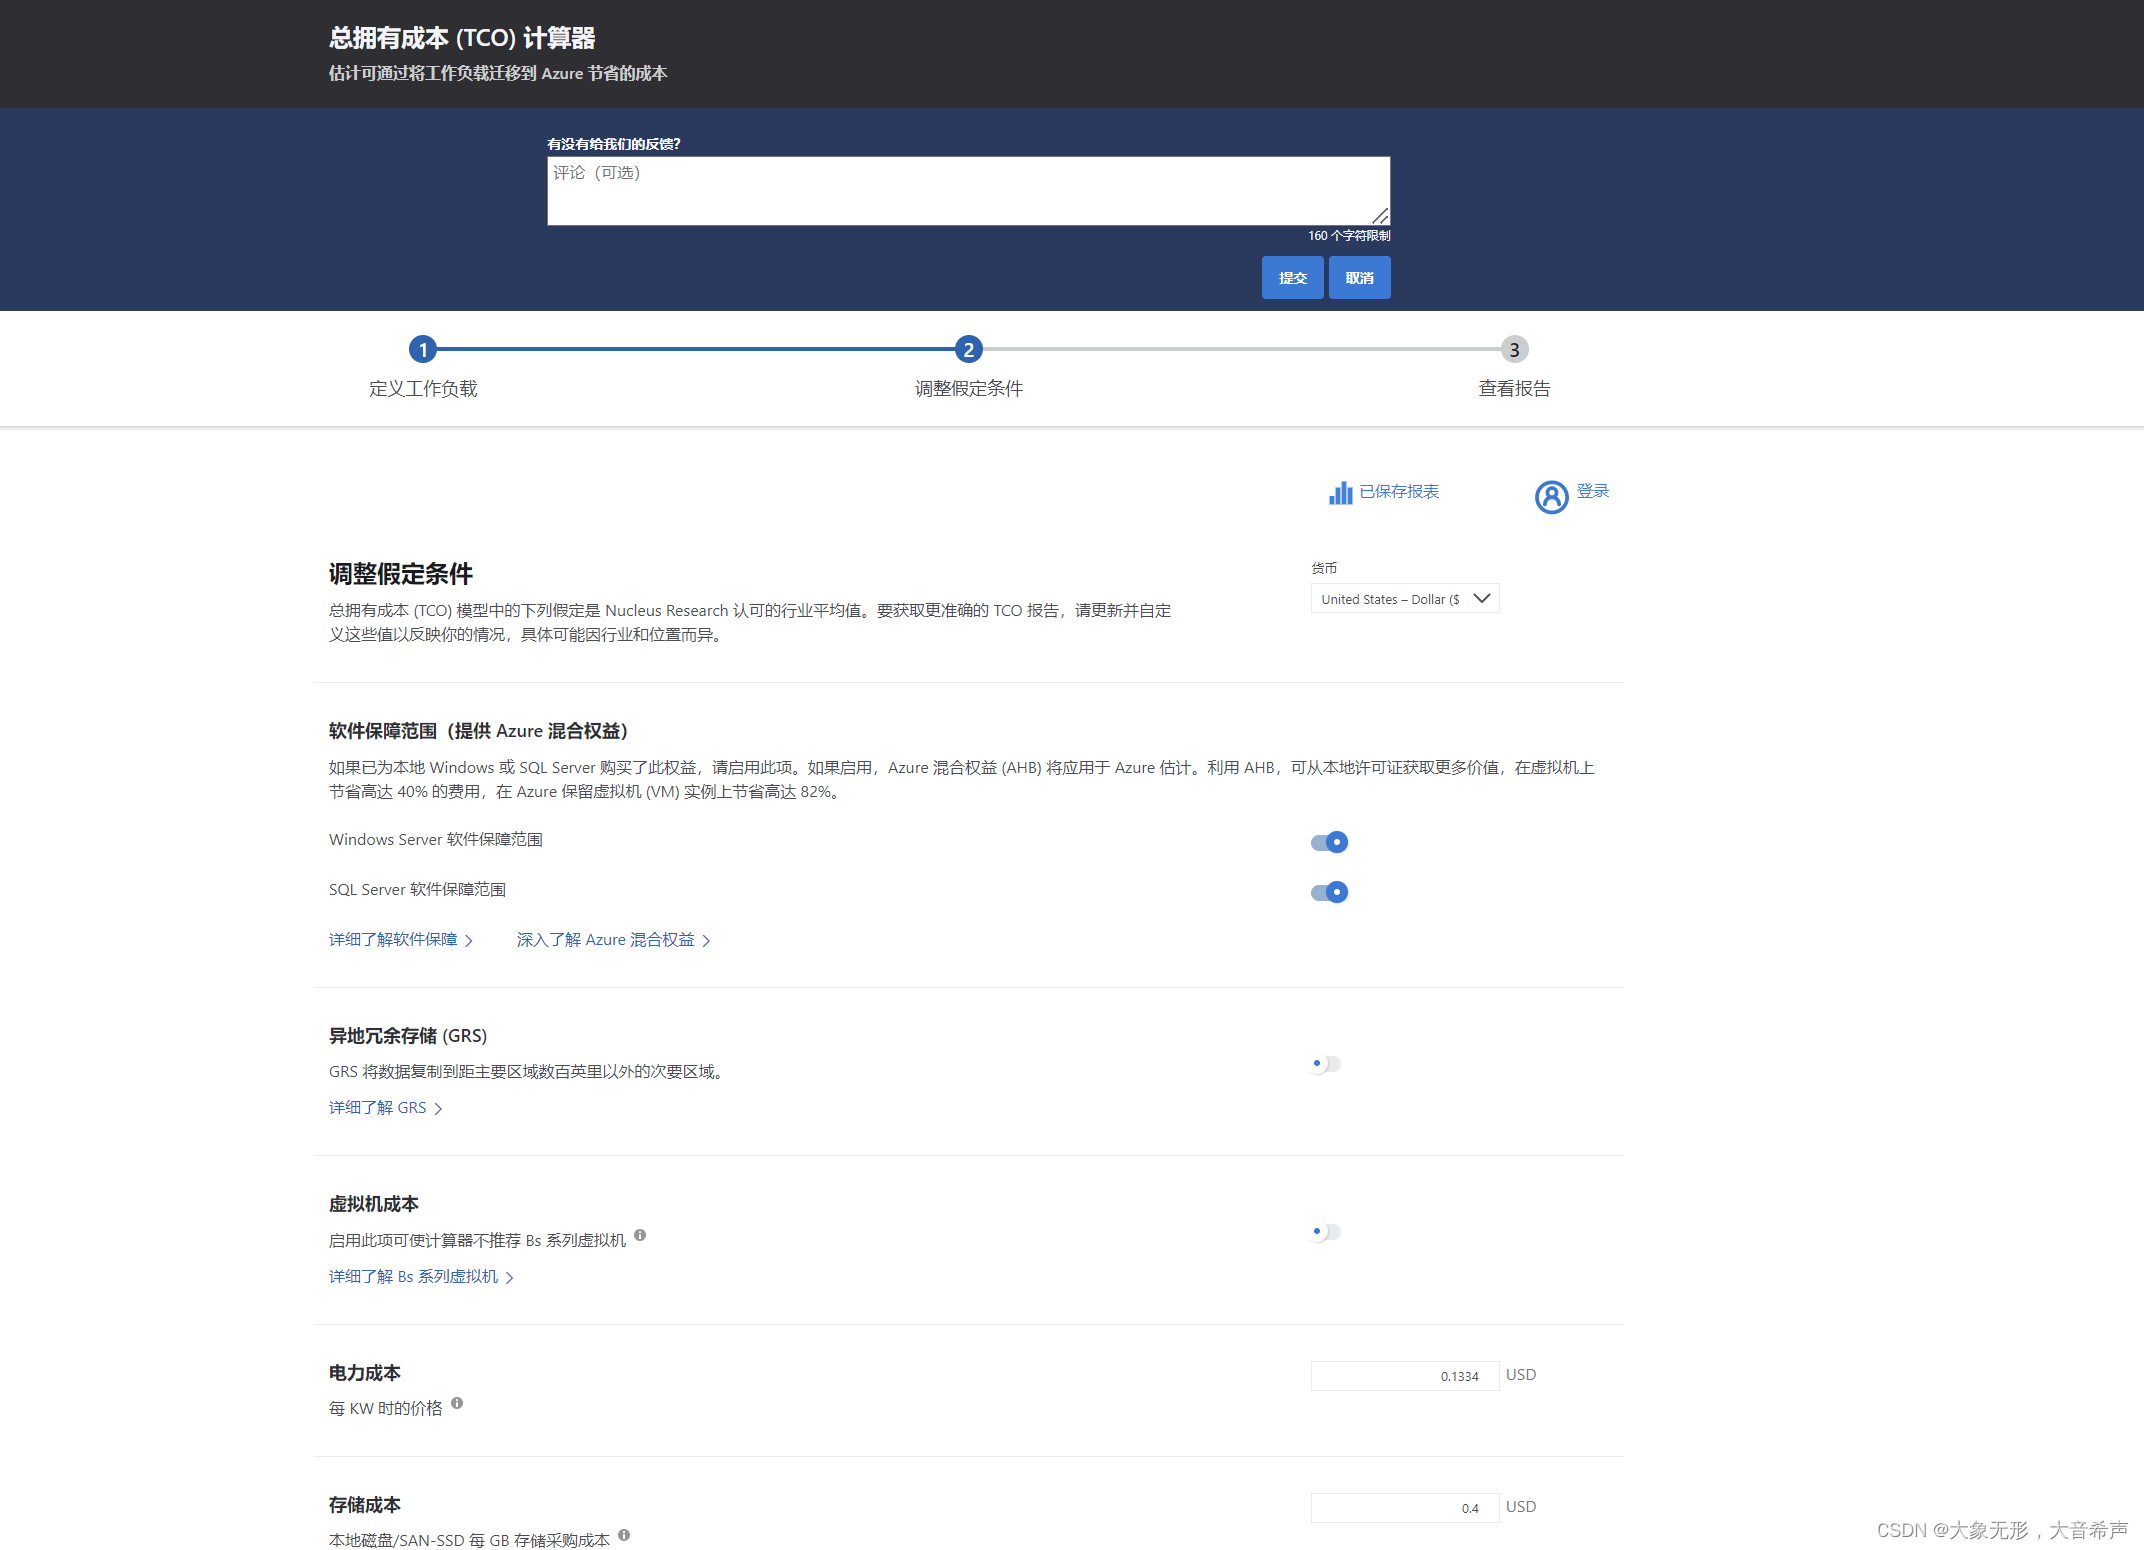Open the 货币 currency dropdown
The image size is (2144, 1550).
coord(1404,599)
